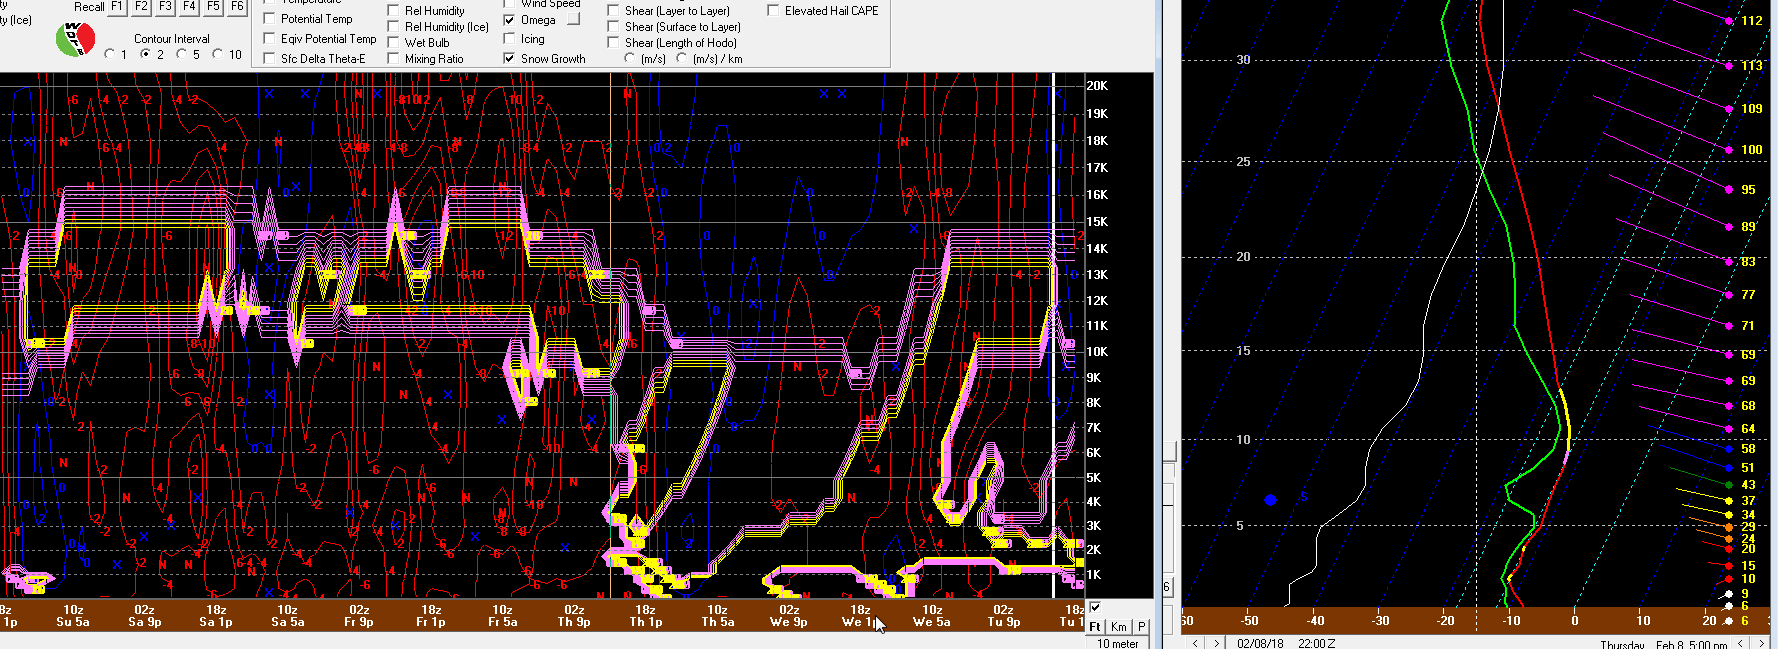Screen dimensions: 1778x649
Task: Click the 20K height label
Action: pos(1097,86)
